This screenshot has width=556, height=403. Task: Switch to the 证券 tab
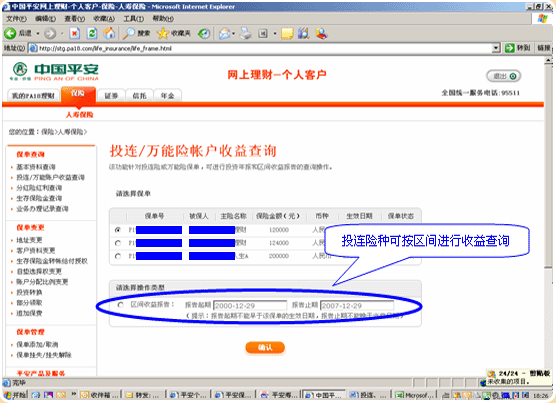pyautogui.click(x=111, y=96)
